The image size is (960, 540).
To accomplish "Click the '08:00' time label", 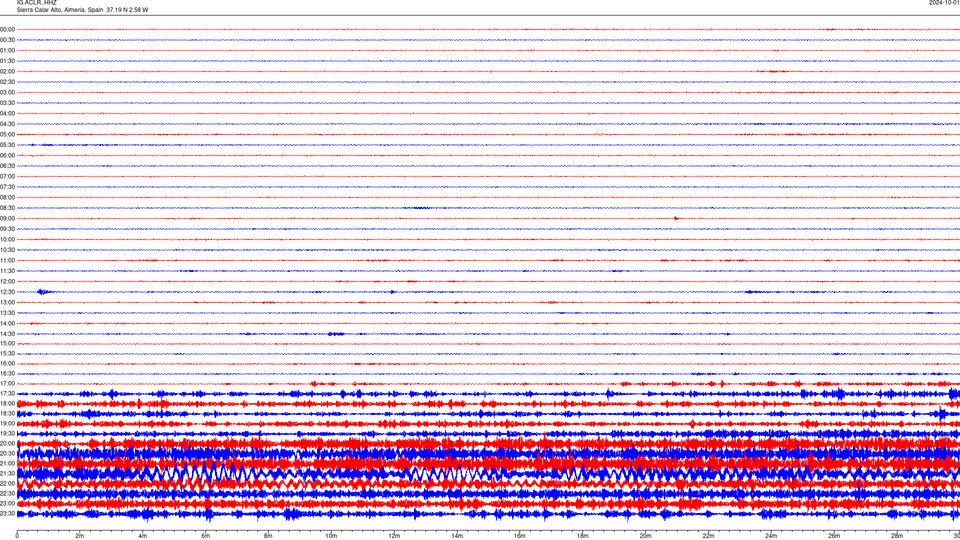I will click(7, 197).
